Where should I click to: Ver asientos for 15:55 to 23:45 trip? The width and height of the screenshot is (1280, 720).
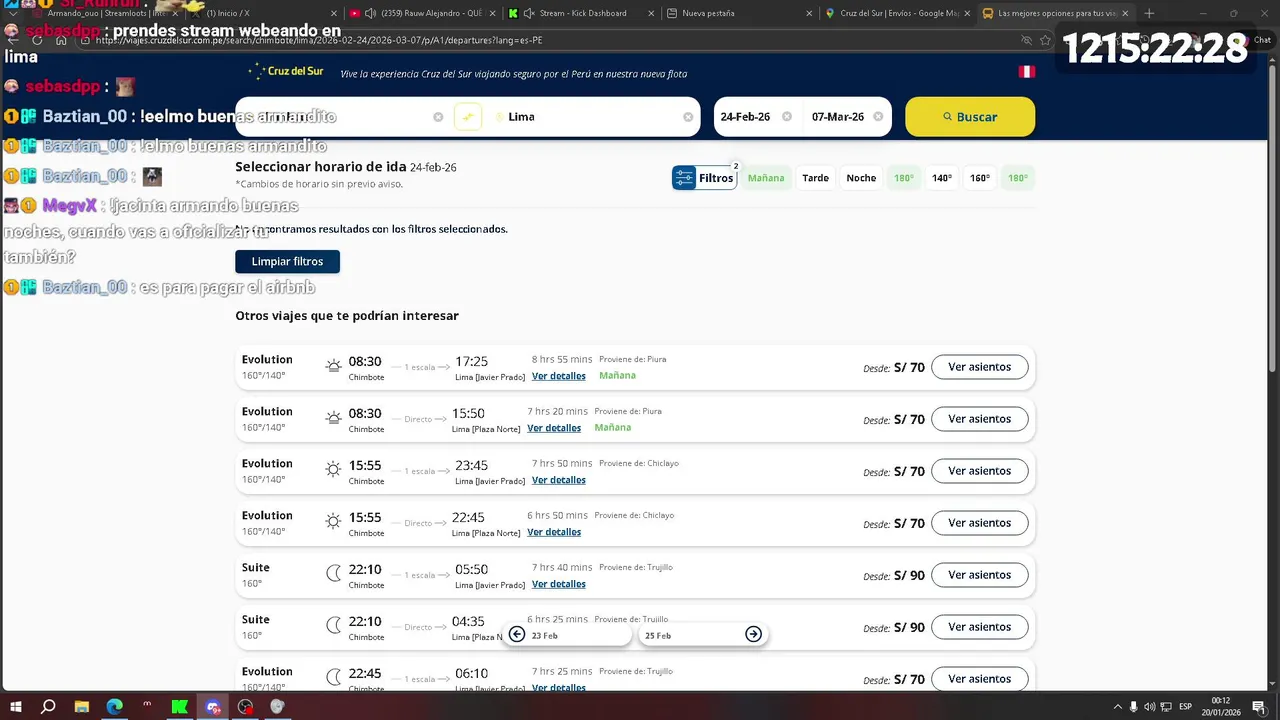coord(979,471)
